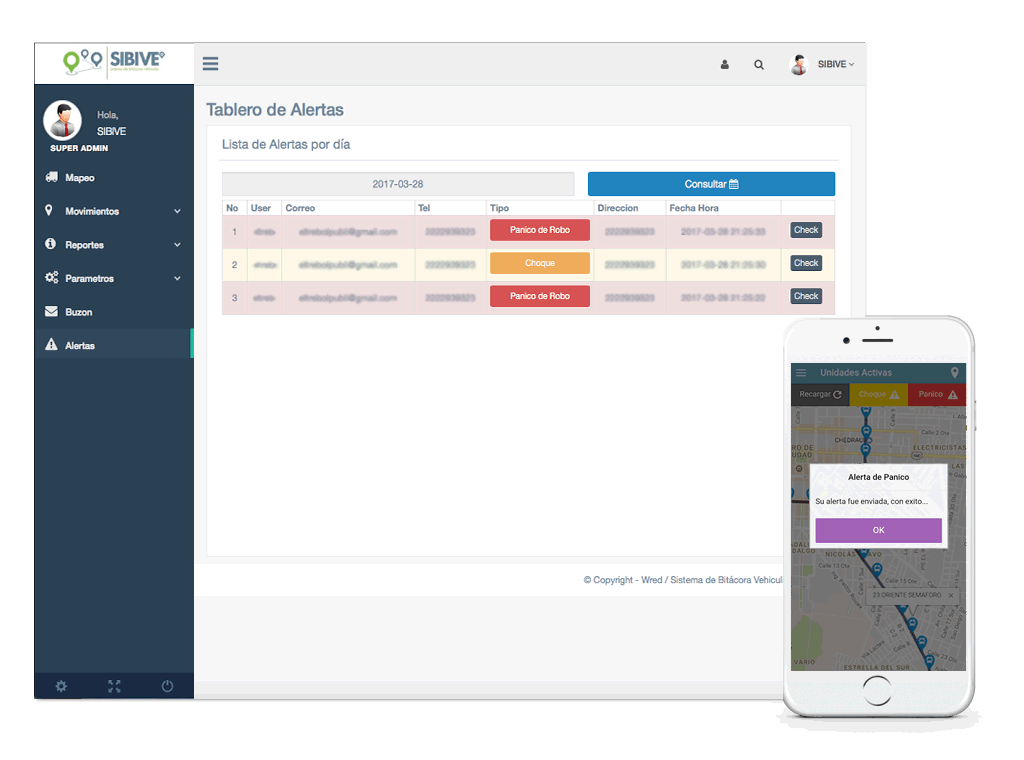Click Check button for alert row 1
1024x760 pixels.
tap(806, 230)
